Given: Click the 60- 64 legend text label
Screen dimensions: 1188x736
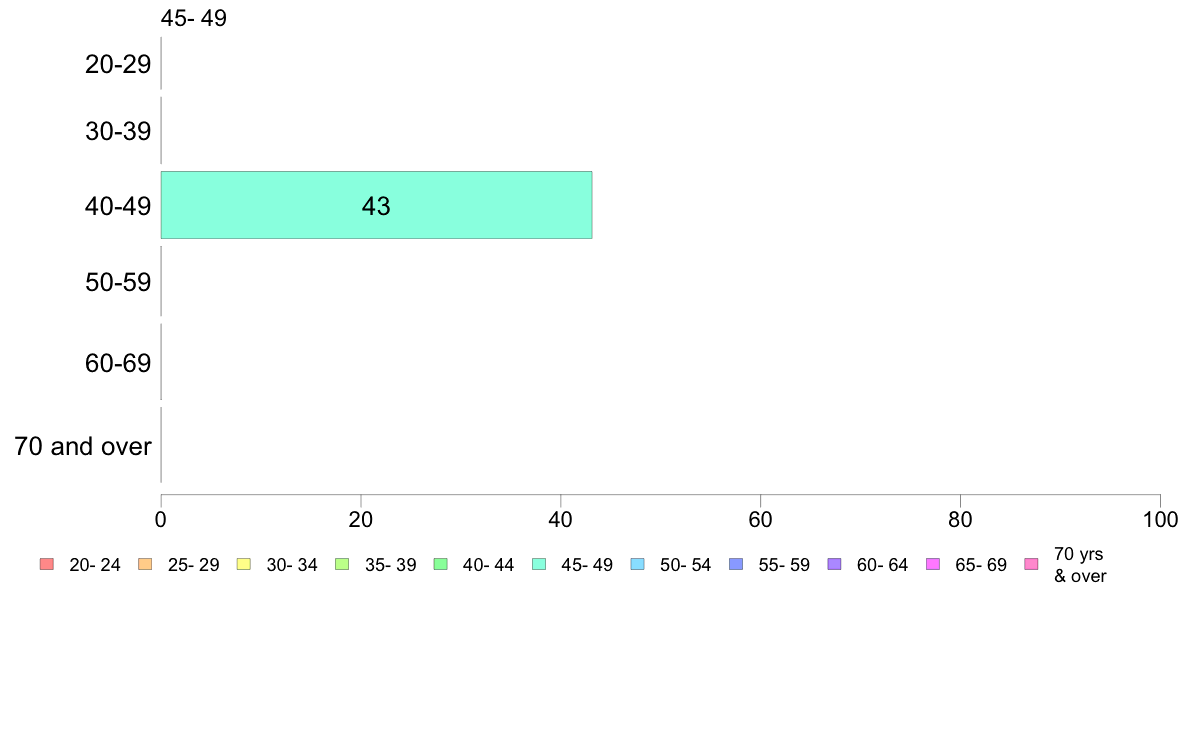Looking at the screenshot, I should (882, 565).
